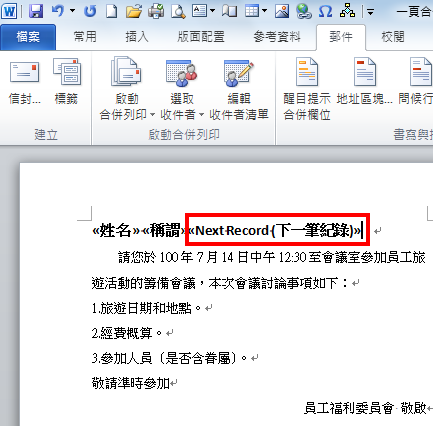Screen dimensions: 433x426
Task: Click the Omega symbol icon
Action: coord(325,11)
